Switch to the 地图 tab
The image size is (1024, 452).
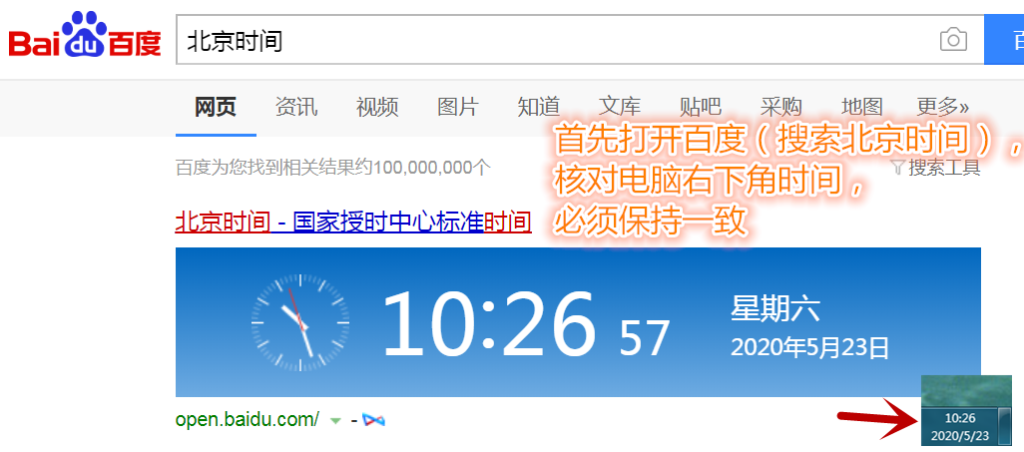(x=862, y=107)
